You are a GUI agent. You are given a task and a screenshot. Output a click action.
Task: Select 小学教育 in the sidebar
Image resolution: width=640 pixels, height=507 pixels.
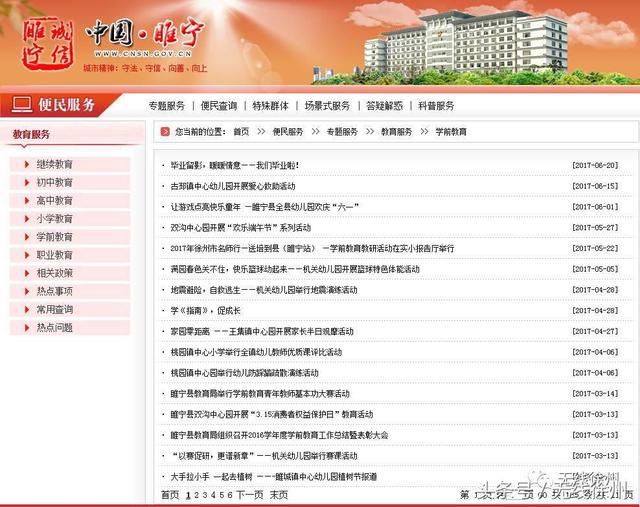(55, 219)
